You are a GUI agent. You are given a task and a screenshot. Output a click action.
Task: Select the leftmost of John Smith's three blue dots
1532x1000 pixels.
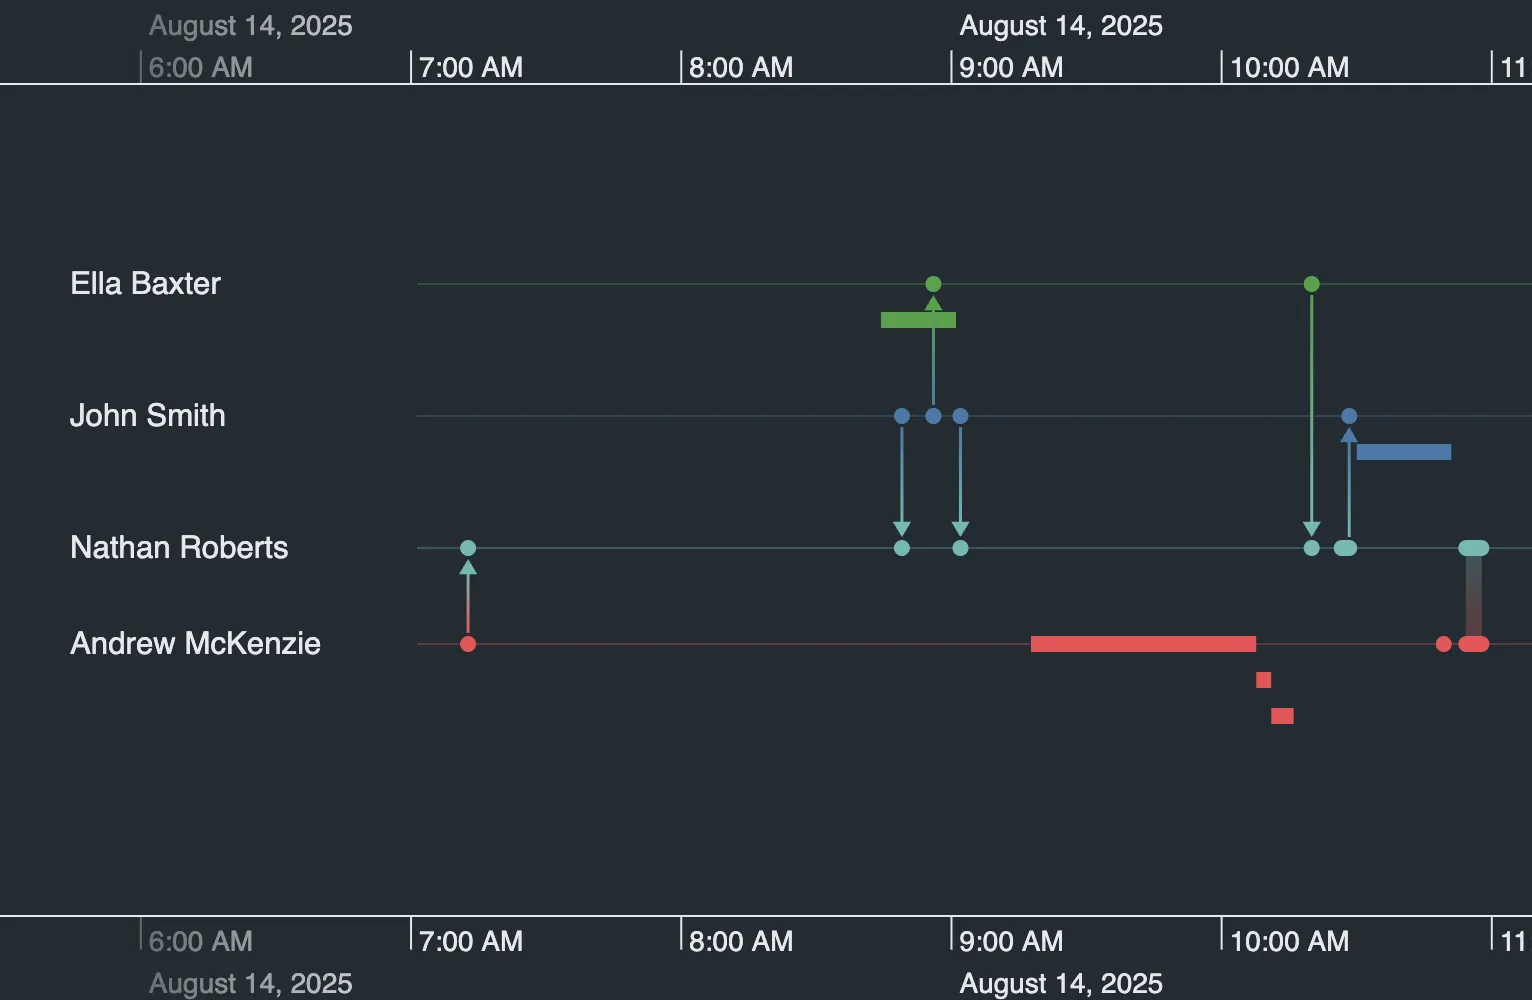(x=902, y=416)
